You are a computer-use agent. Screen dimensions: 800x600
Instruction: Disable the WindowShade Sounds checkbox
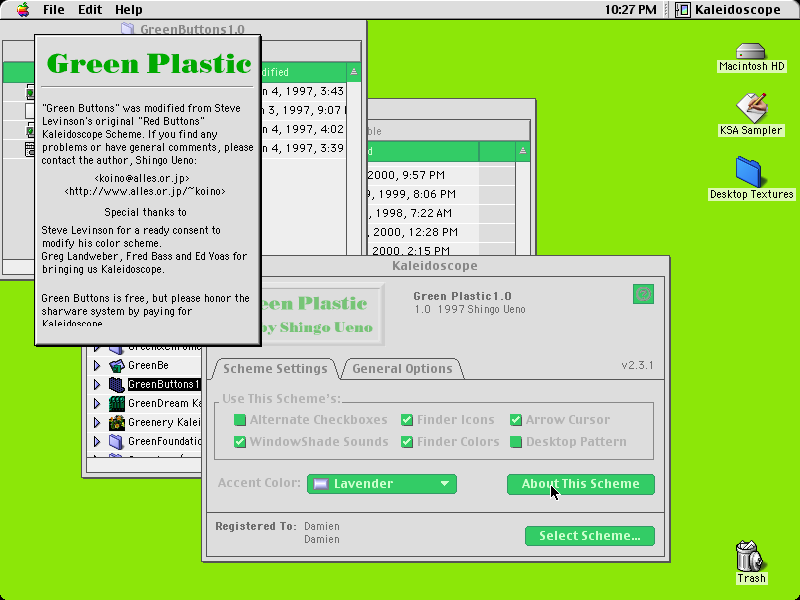tap(239, 442)
